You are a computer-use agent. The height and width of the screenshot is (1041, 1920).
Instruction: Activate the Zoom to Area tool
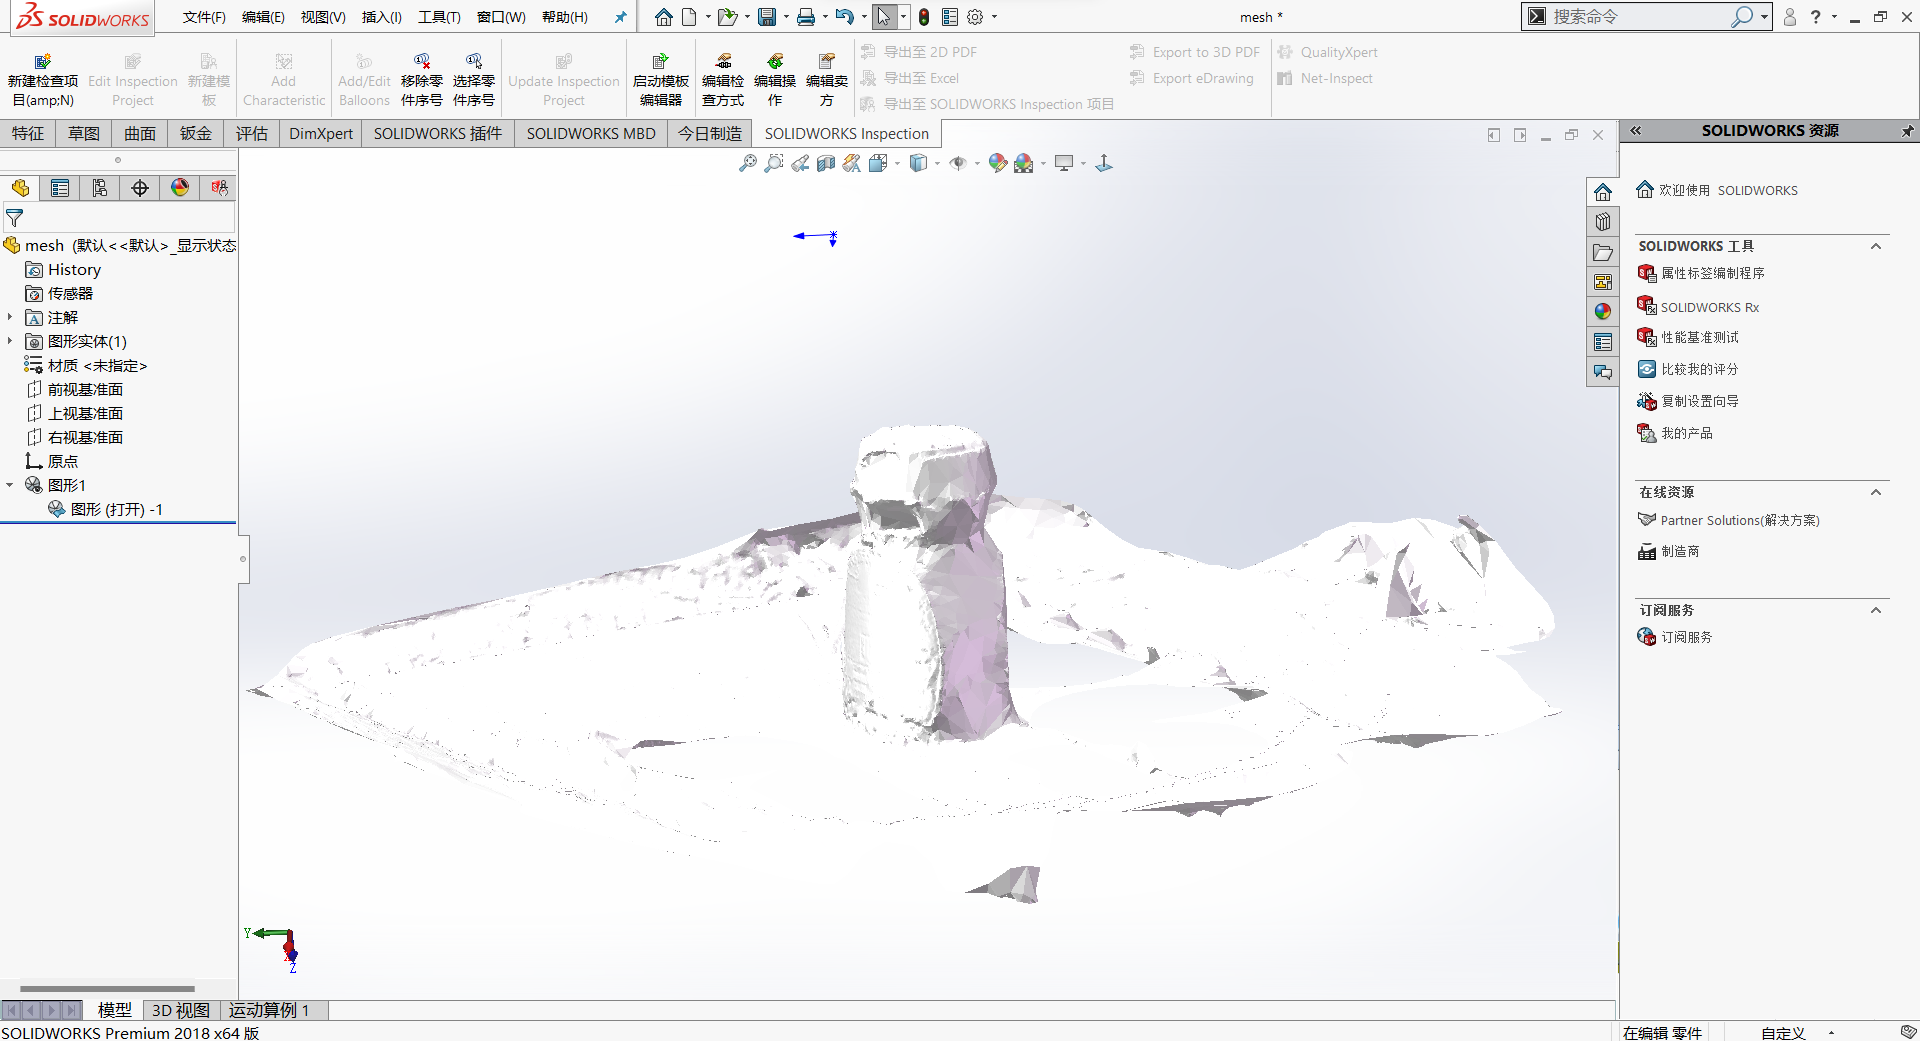[774, 163]
